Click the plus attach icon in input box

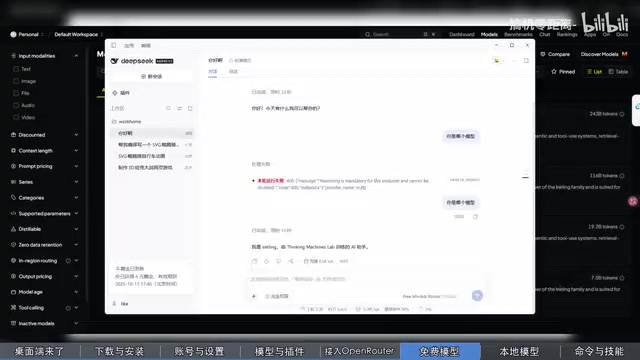pos(254,296)
